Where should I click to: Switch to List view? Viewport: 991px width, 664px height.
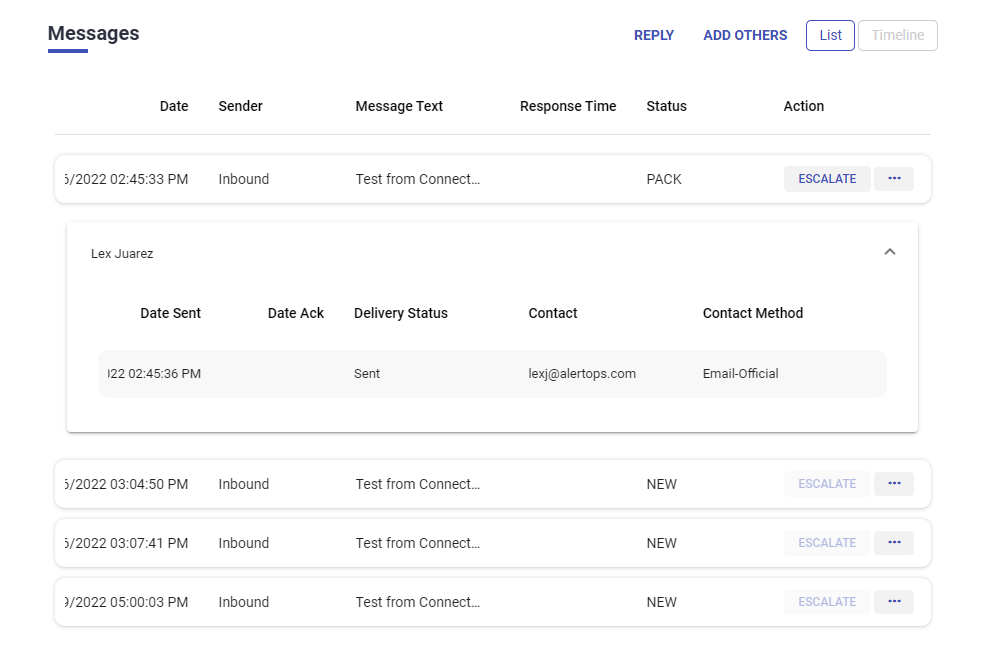click(x=830, y=35)
